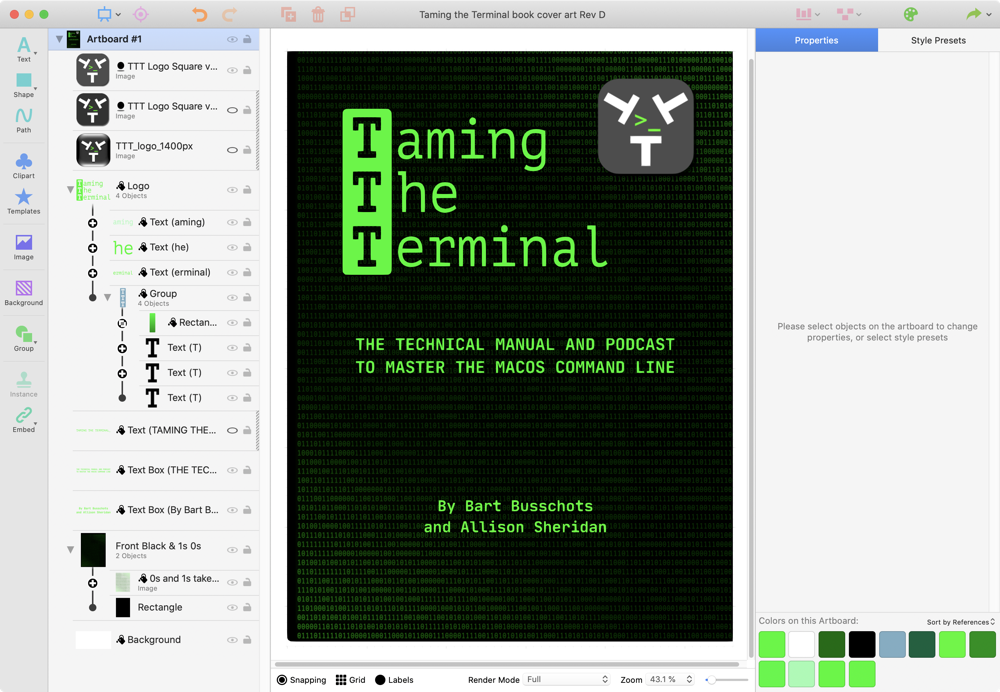Image resolution: width=1000 pixels, height=692 pixels.
Task: Collapse the Logo group layer
Action: click(70, 189)
